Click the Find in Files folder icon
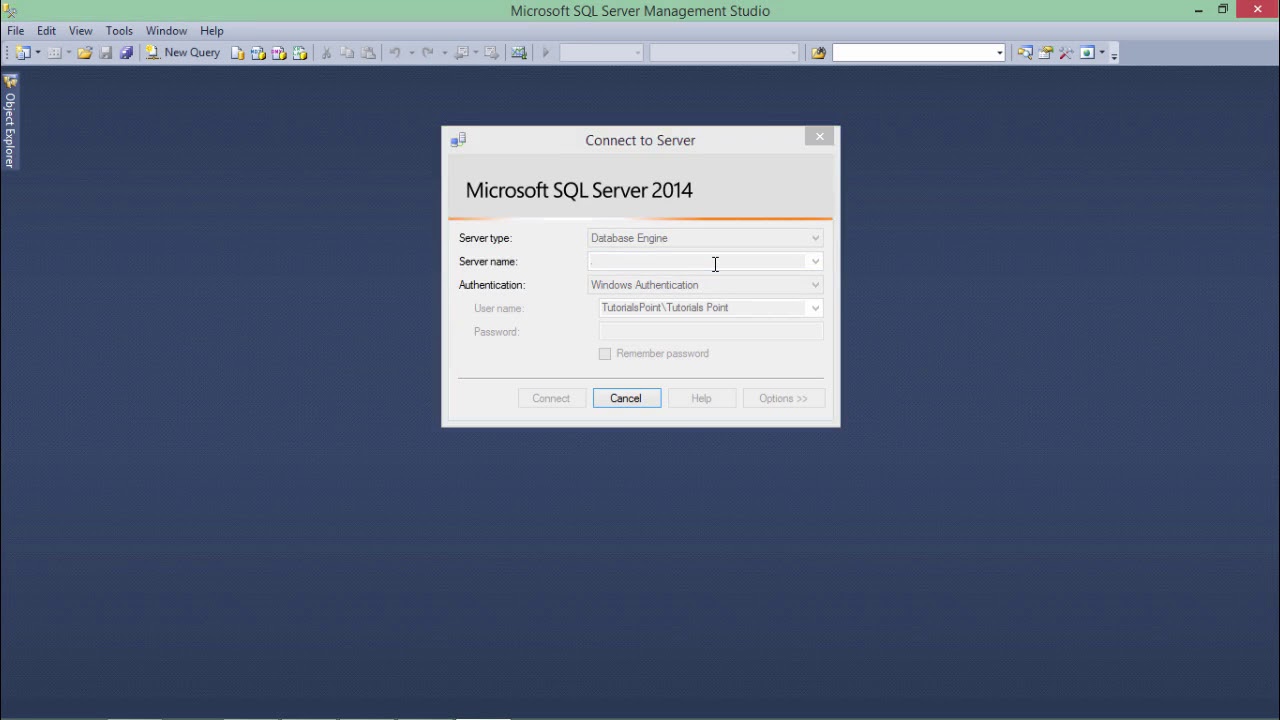 click(818, 53)
